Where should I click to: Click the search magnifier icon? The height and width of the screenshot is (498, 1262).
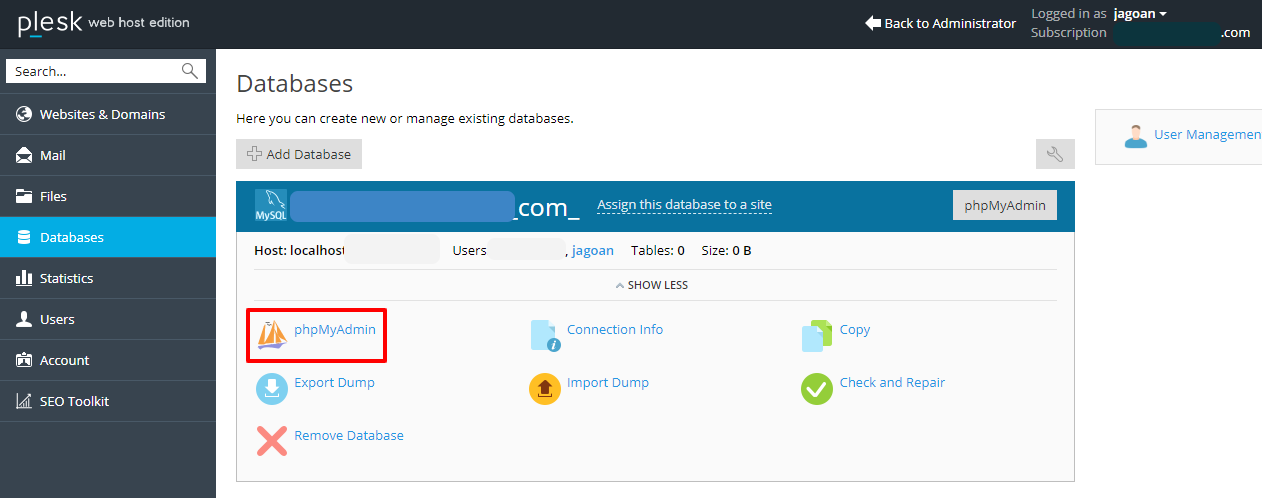click(189, 71)
